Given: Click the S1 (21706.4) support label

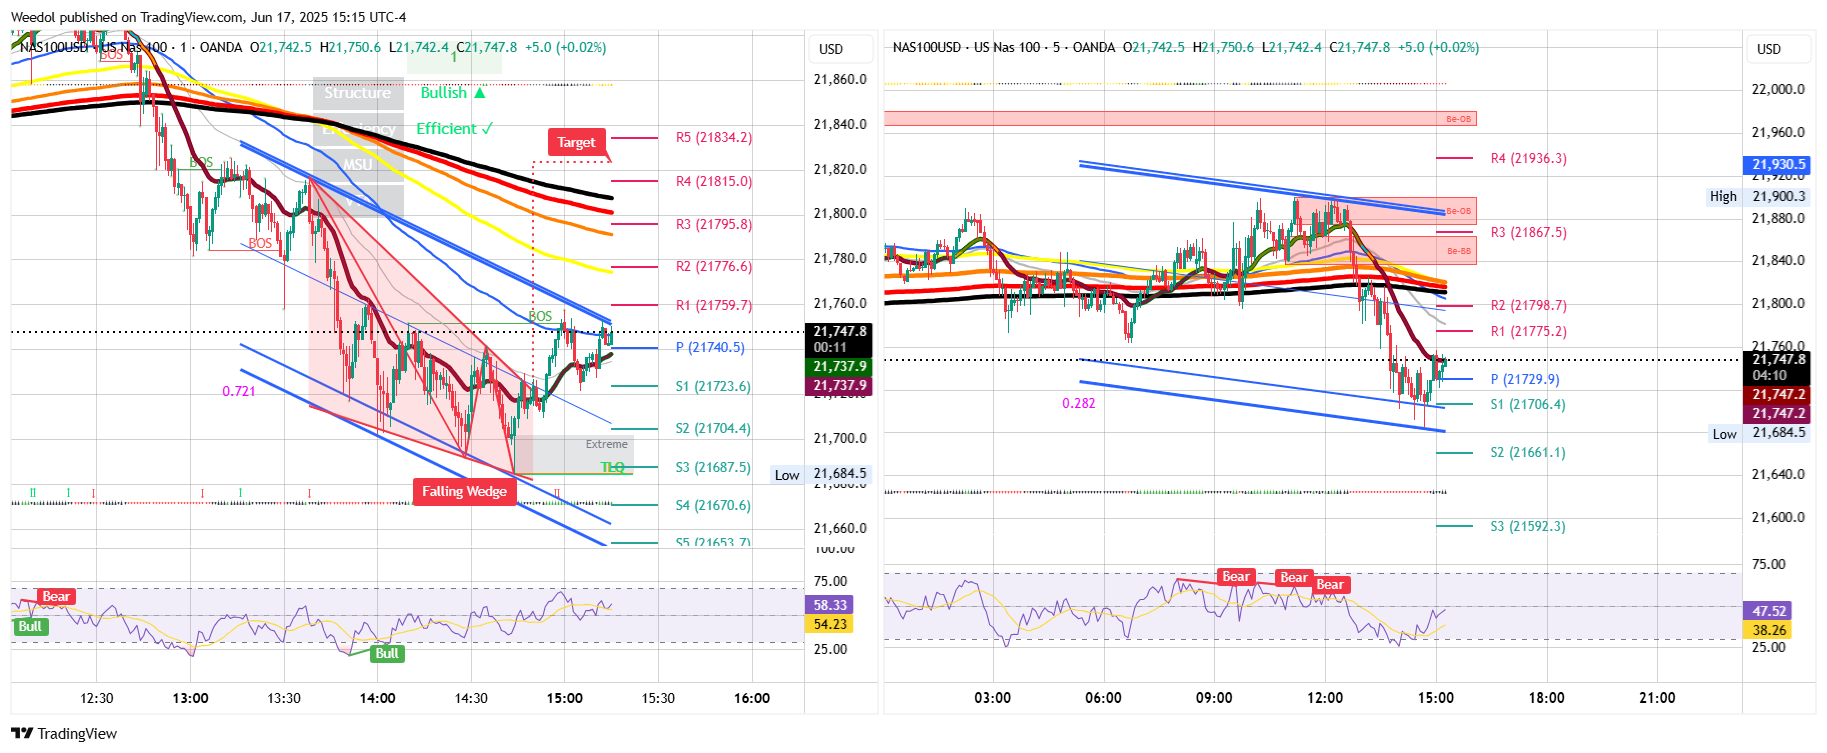Looking at the screenshot, I should 1528,405.
